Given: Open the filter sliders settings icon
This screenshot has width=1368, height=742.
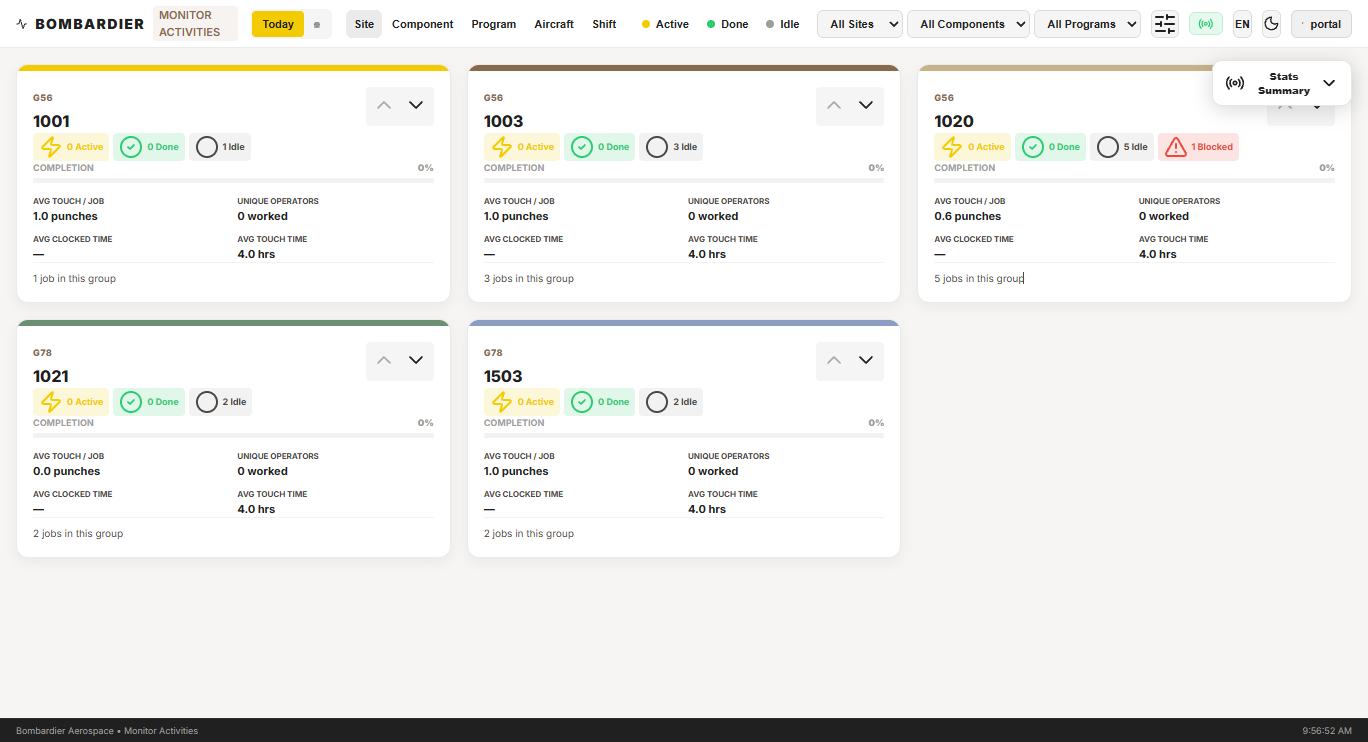Looking at the screenshot, I should click(x=1165, y=24).
